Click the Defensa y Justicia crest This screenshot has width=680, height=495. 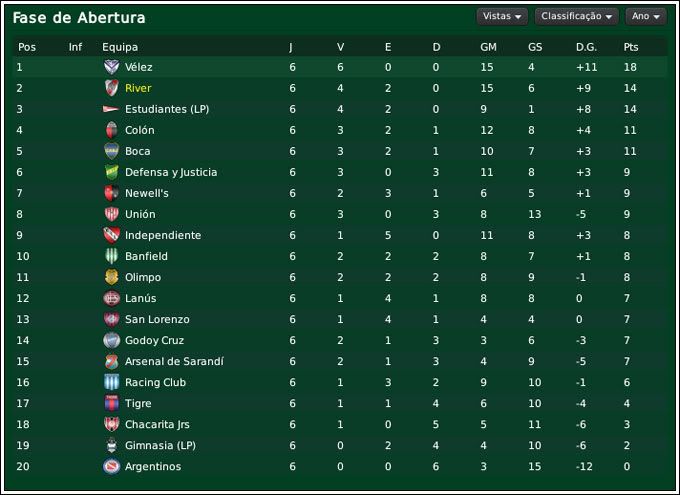111,172
